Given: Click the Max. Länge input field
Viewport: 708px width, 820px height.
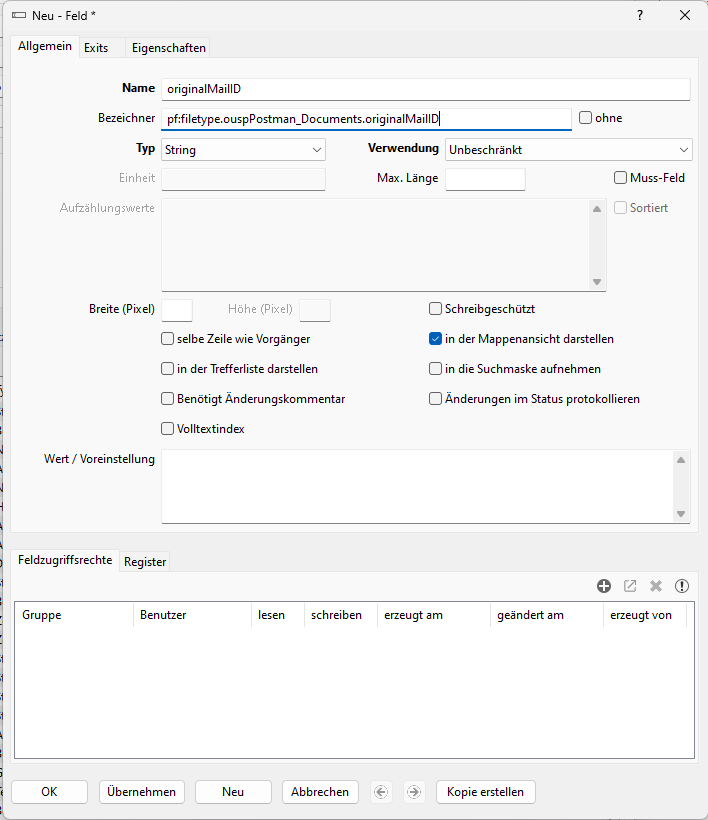Looking at the screenshot, I should (485, 179).
